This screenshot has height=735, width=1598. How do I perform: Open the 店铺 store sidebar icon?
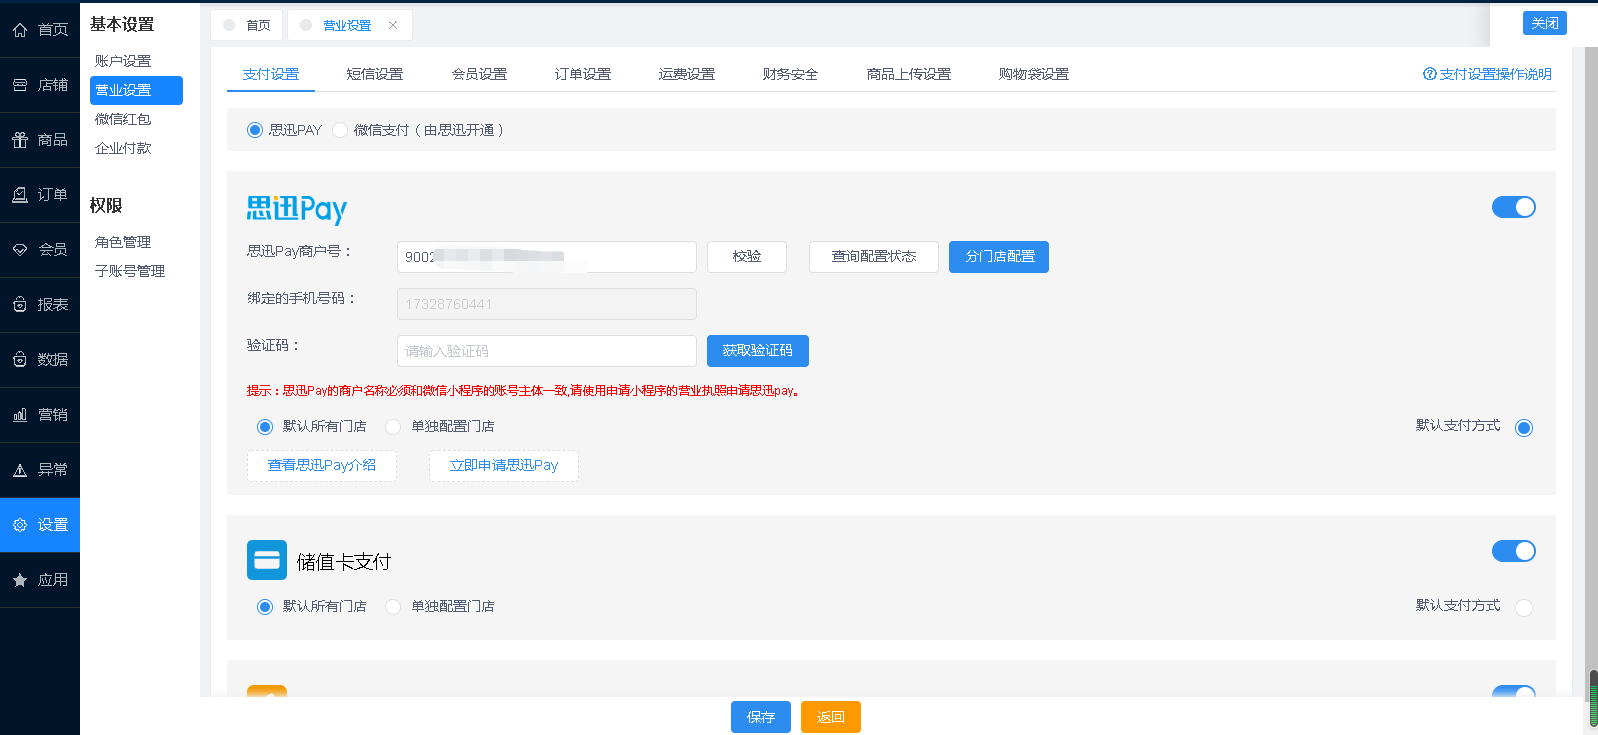pos(20,85)
